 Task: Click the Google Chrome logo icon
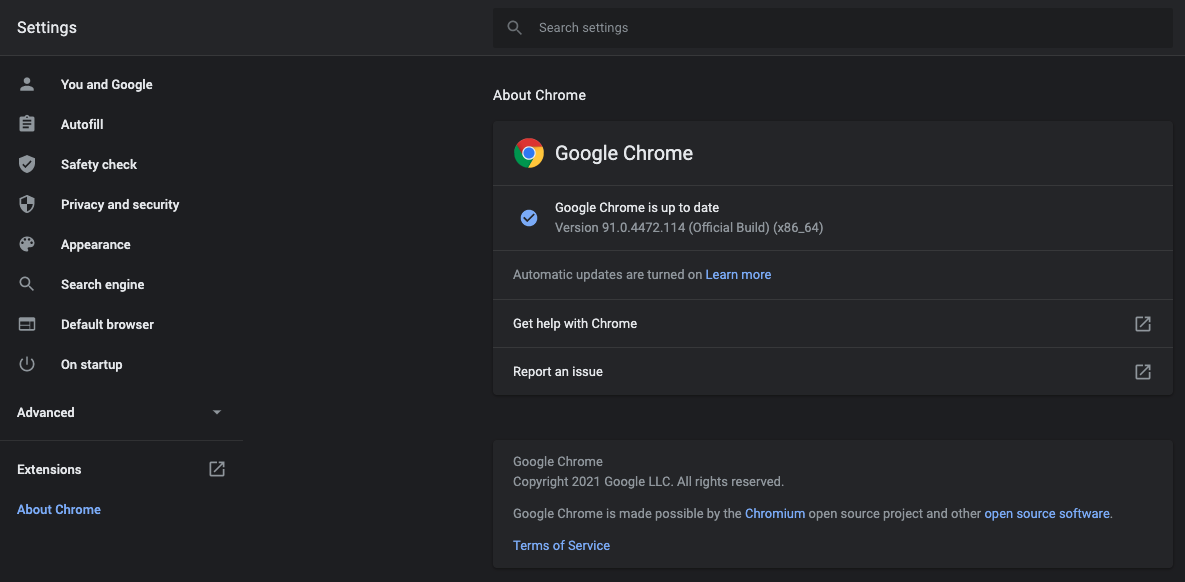point(529,153)
